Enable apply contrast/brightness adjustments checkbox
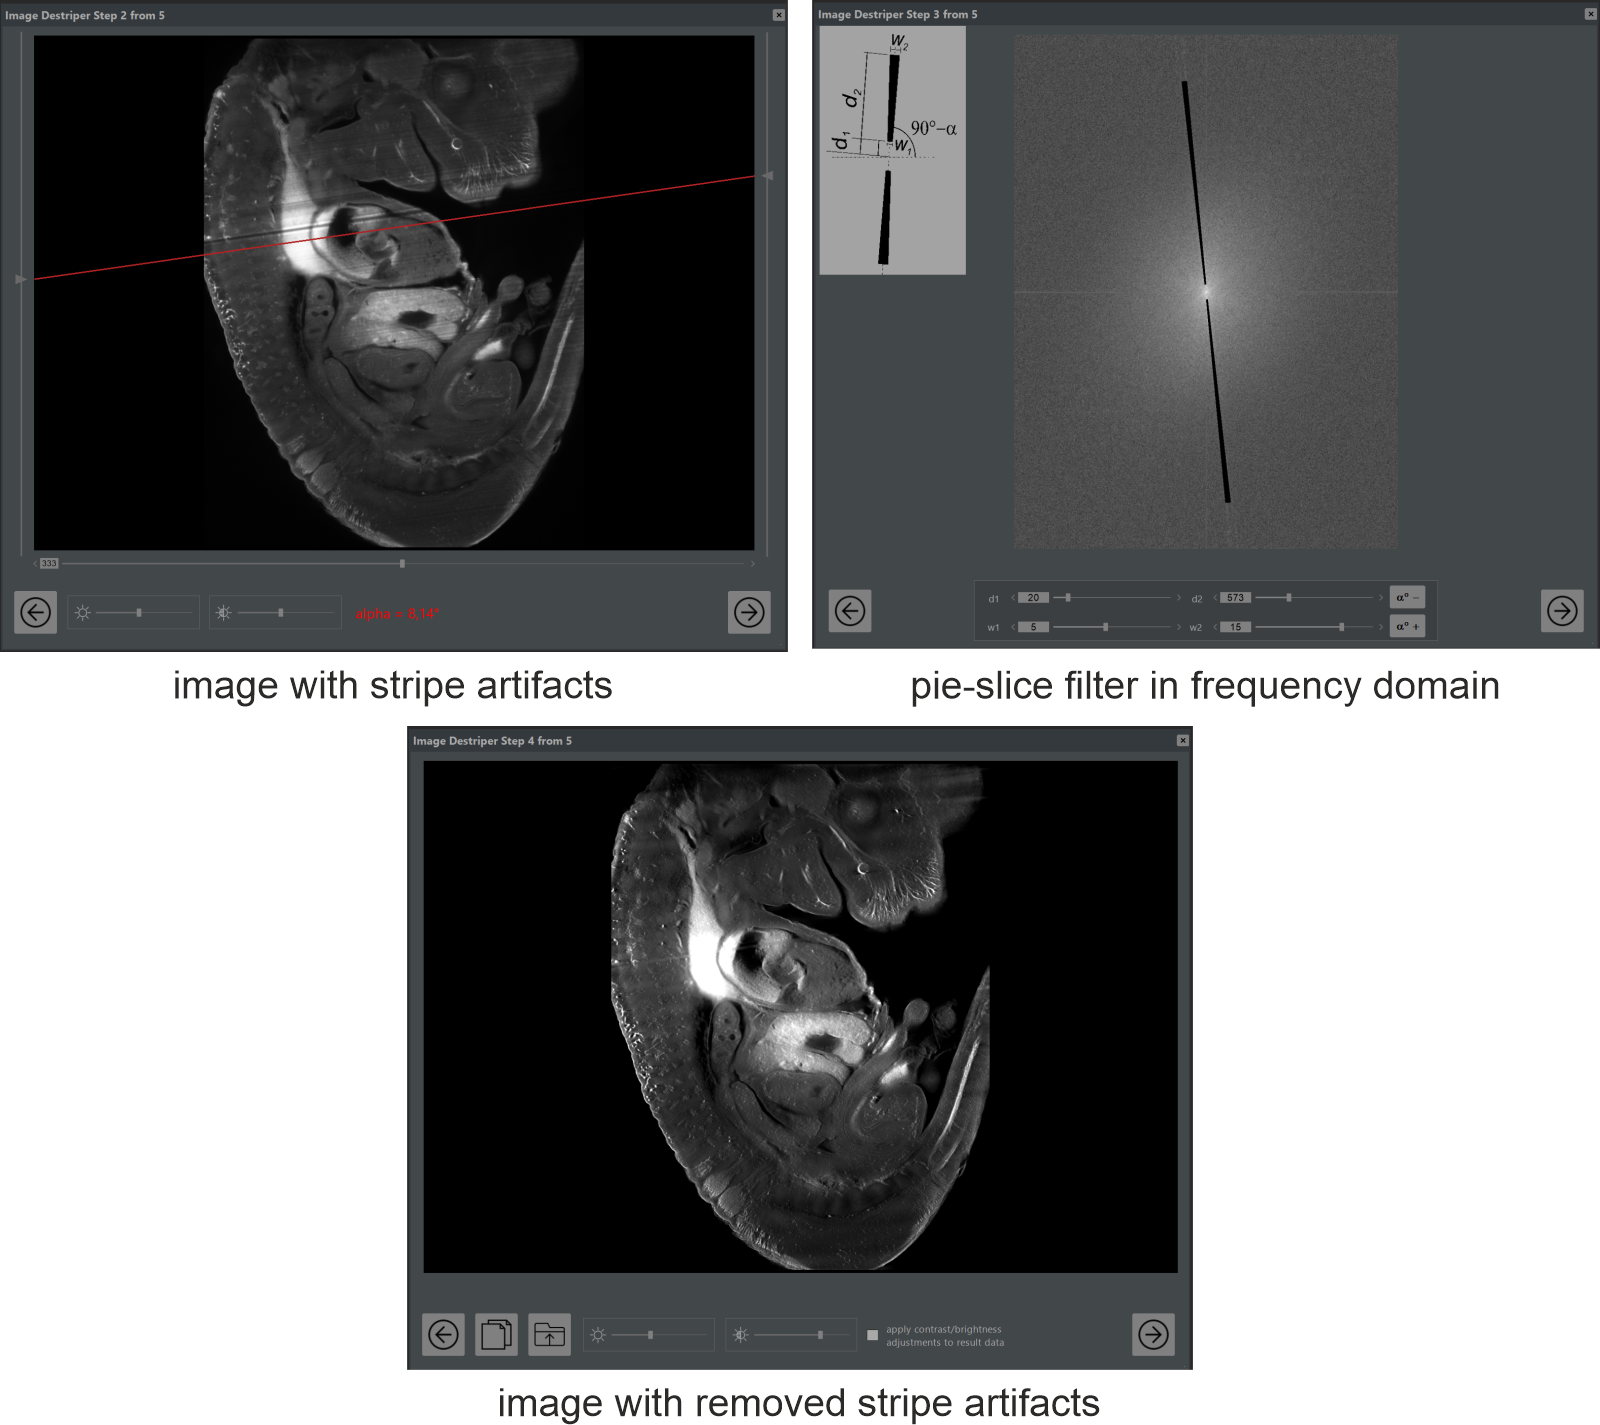The height and width of the screenshot is (1425, 1600). pyautogui.click(x=873, y=1335)
